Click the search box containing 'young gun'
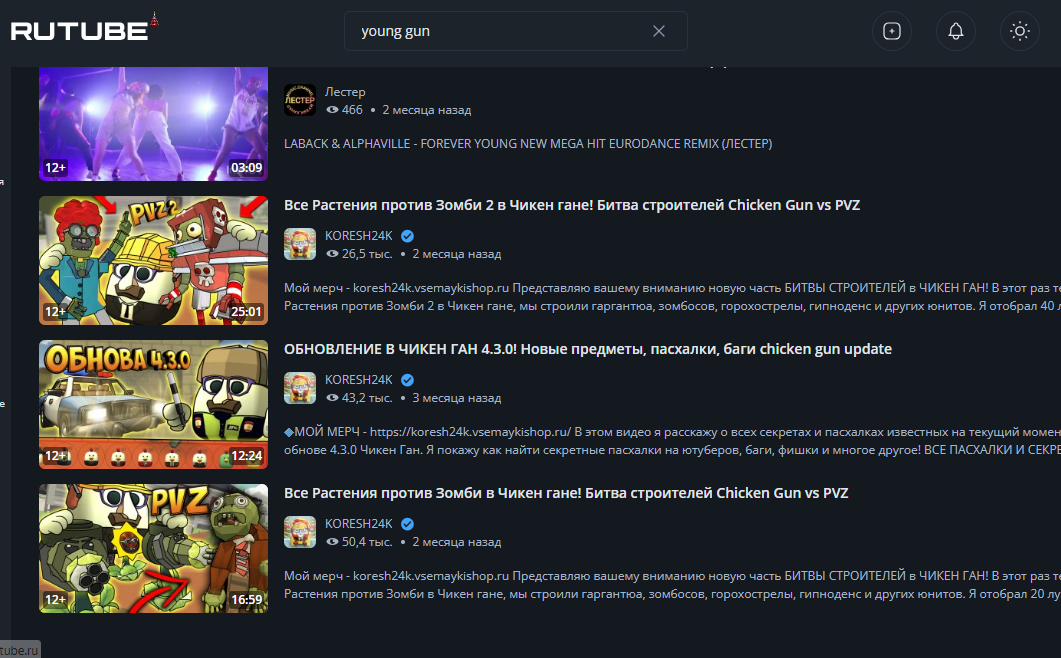This screenshot has height=658, width=1061. pos(516,31)
